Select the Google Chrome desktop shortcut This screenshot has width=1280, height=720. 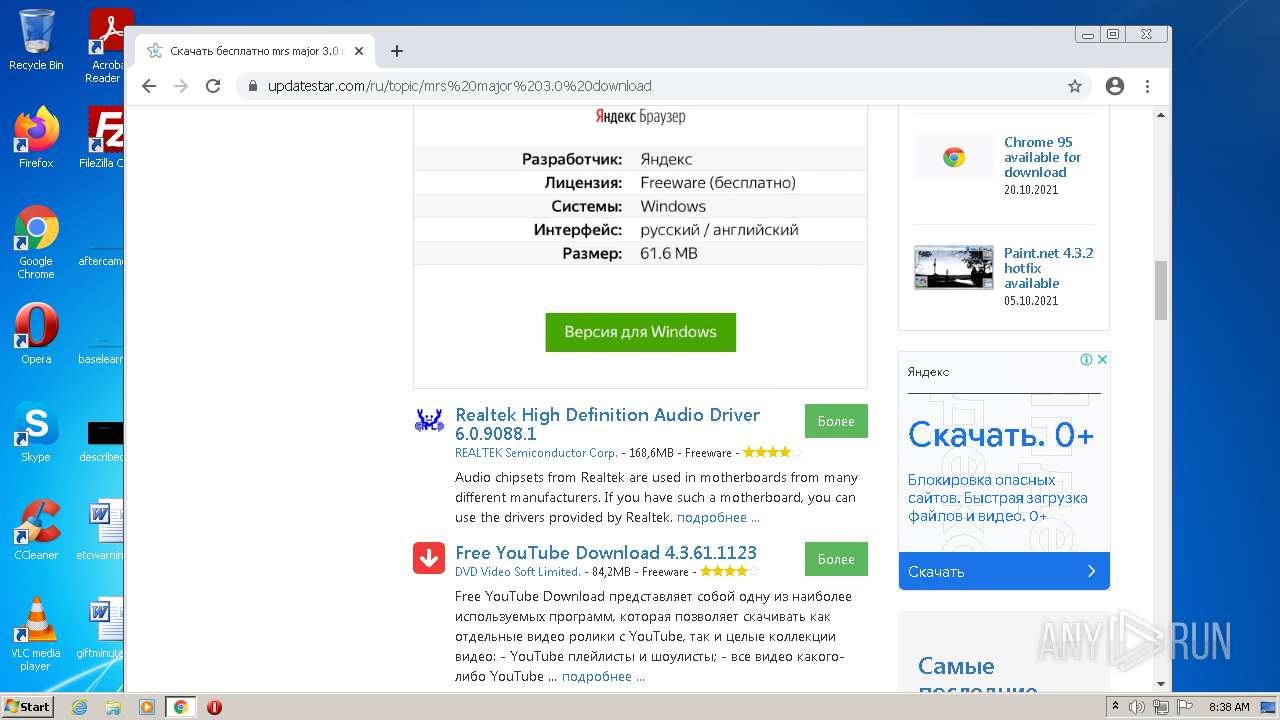[36, 243]
